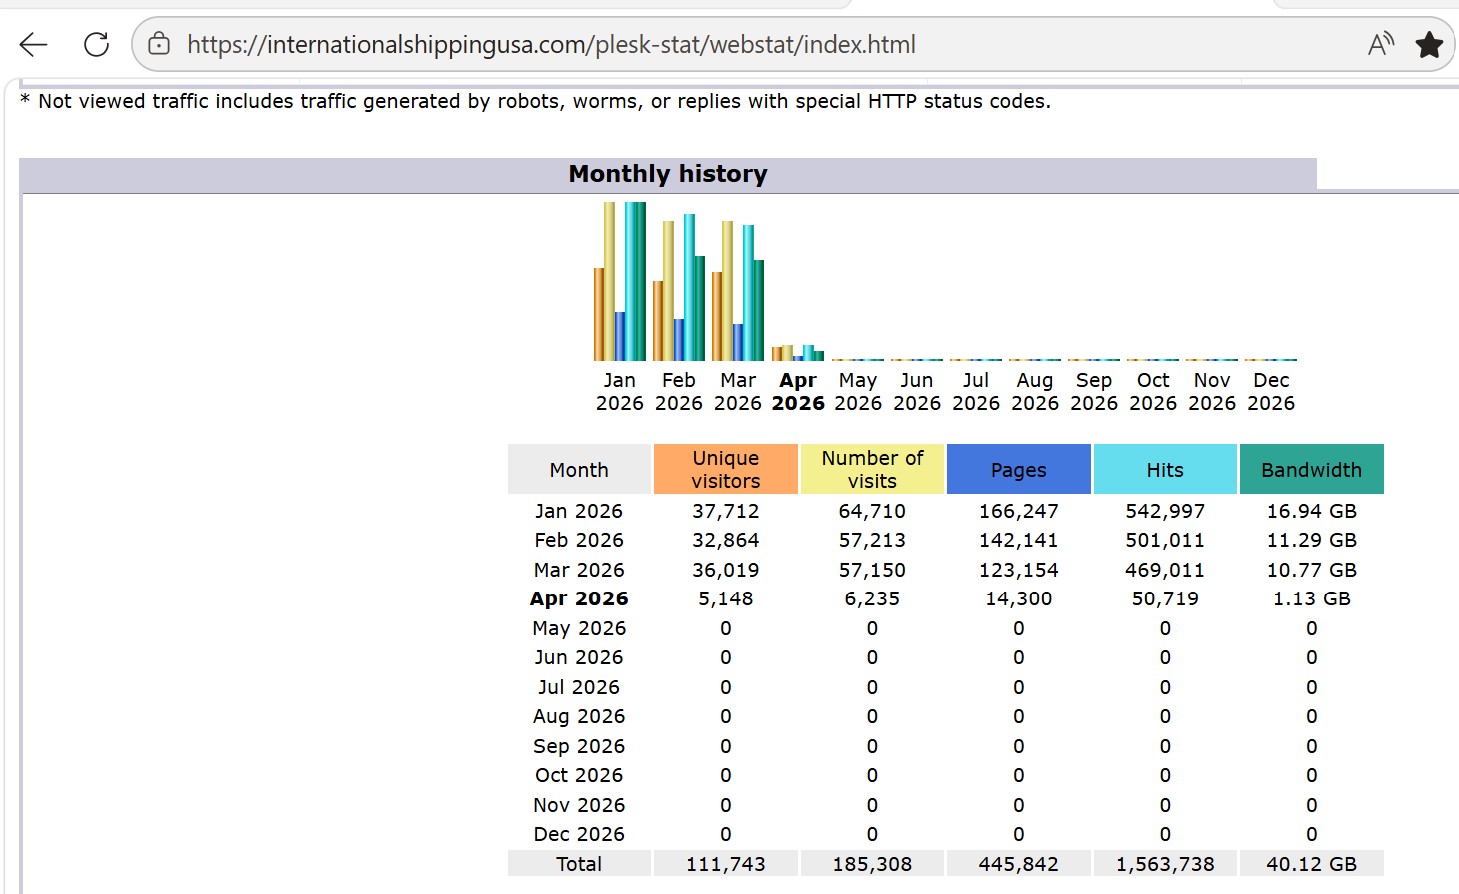This screenshot has width=1459, height=894.
Task: Open the site information lock icon
Action: [159, 44]
